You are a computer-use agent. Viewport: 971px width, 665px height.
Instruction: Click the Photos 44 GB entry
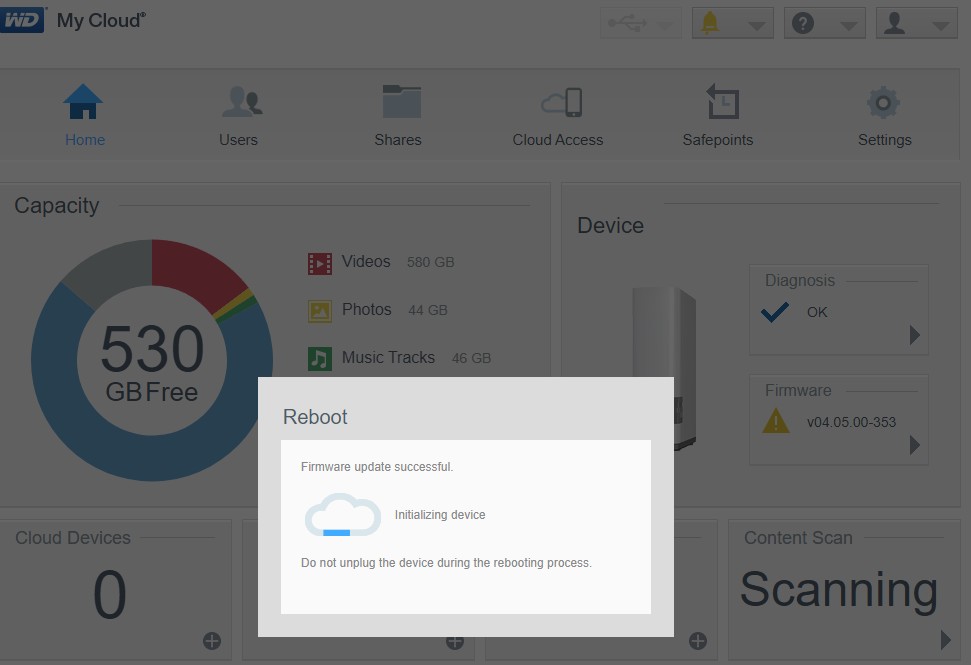pyautogui.click(x=378, y=310)
